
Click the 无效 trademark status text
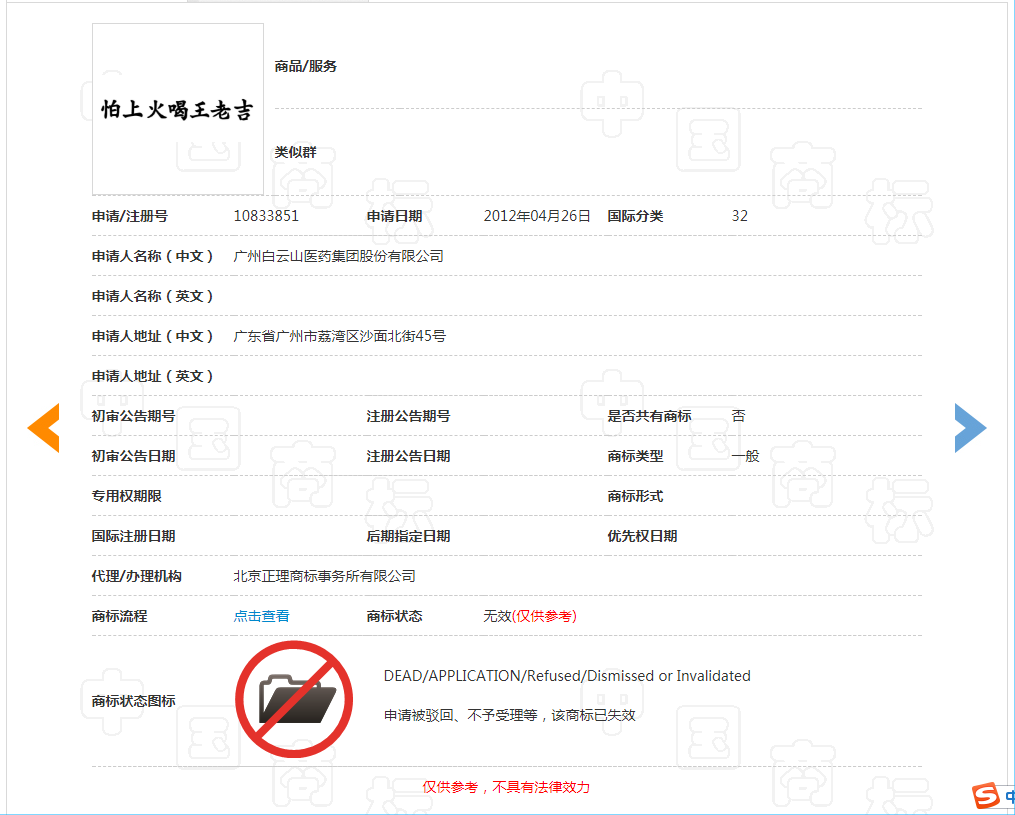(x=497, y=616)
